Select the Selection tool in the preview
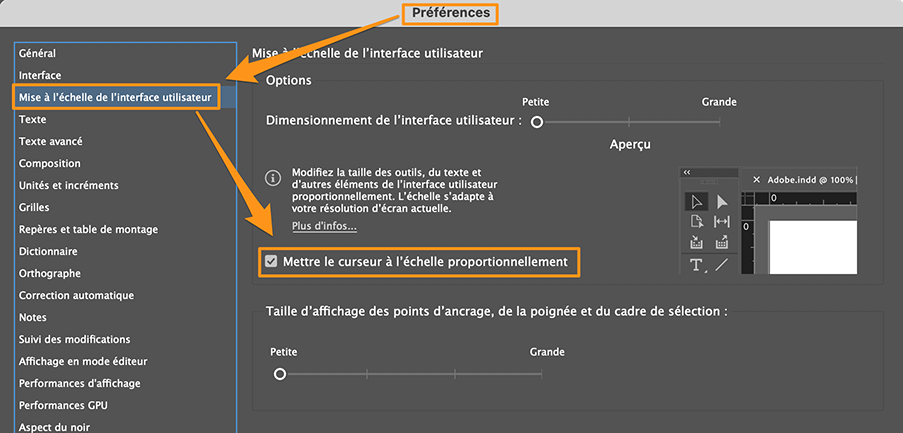 696,202
